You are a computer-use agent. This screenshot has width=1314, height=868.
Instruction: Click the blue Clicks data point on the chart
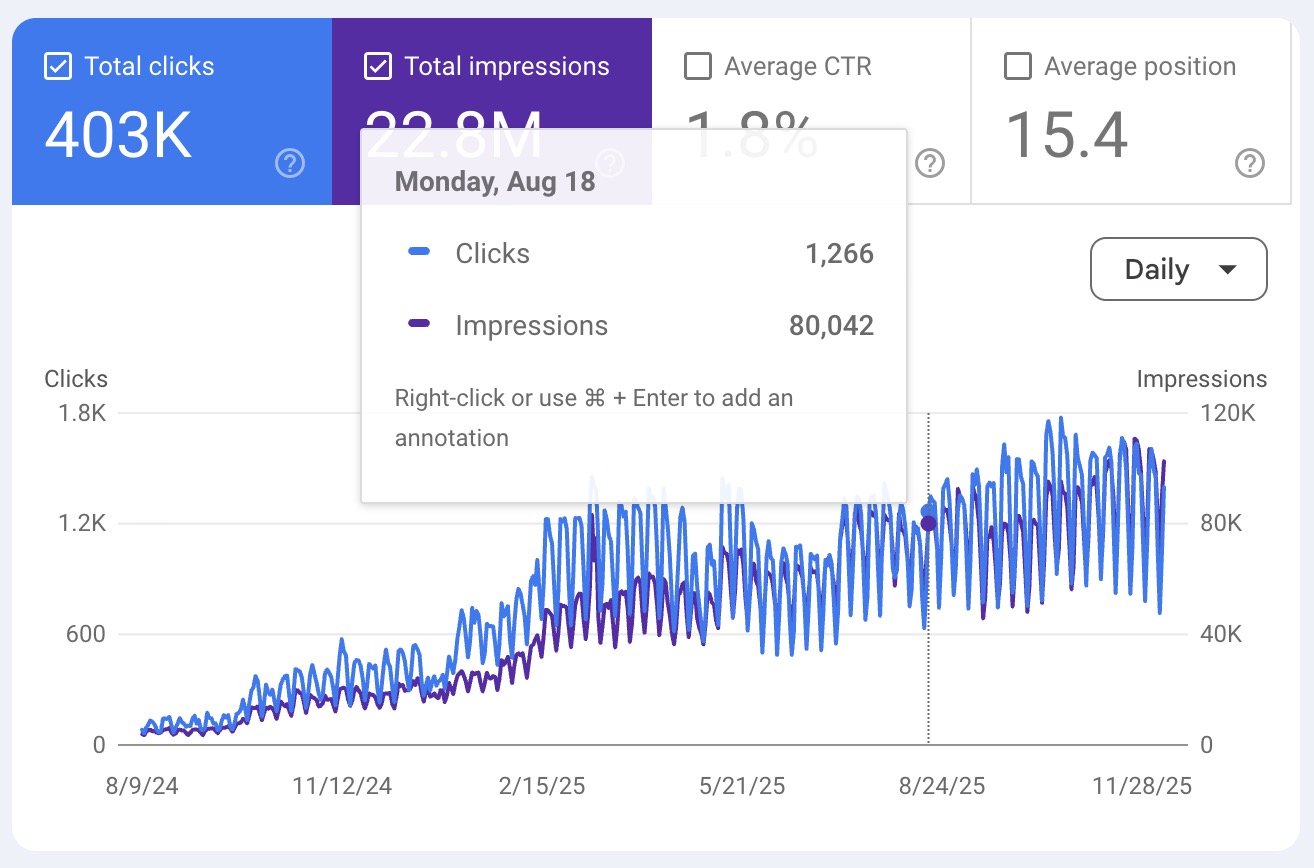[927, 511]
